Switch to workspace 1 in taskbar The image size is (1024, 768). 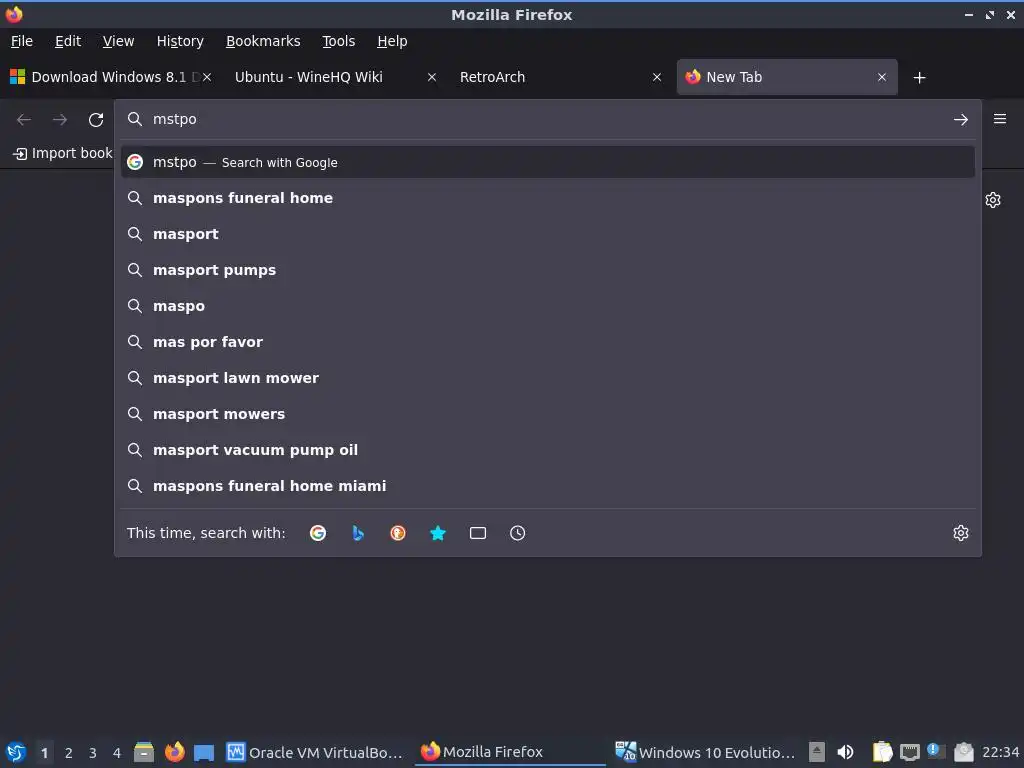click(44, 753)
